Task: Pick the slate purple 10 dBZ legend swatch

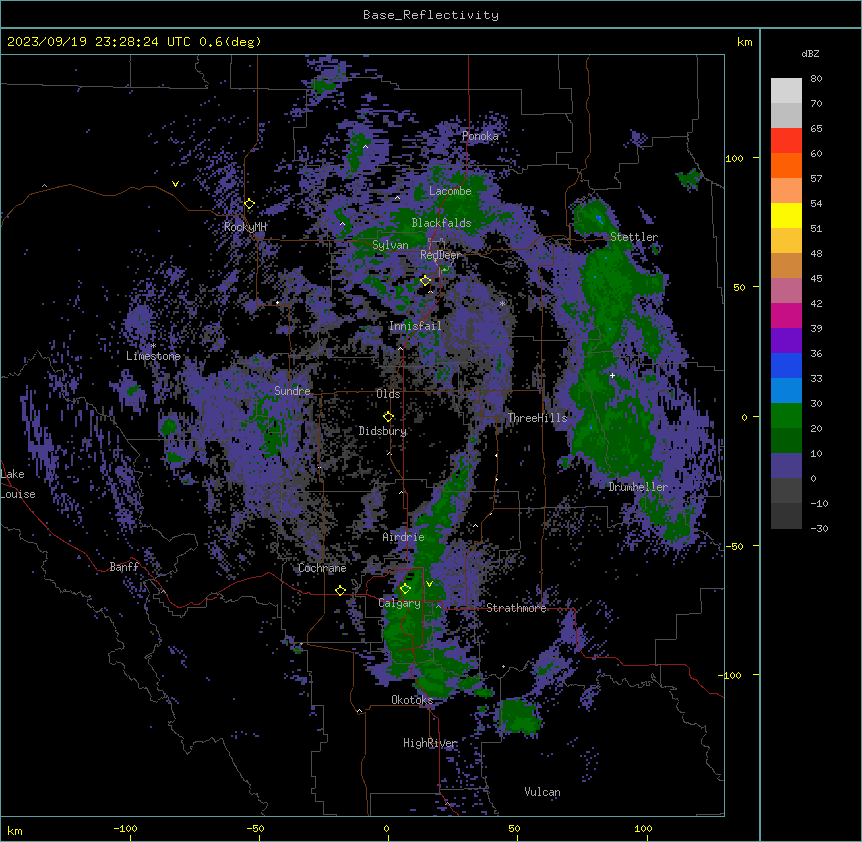Action: tap(786, 466)
